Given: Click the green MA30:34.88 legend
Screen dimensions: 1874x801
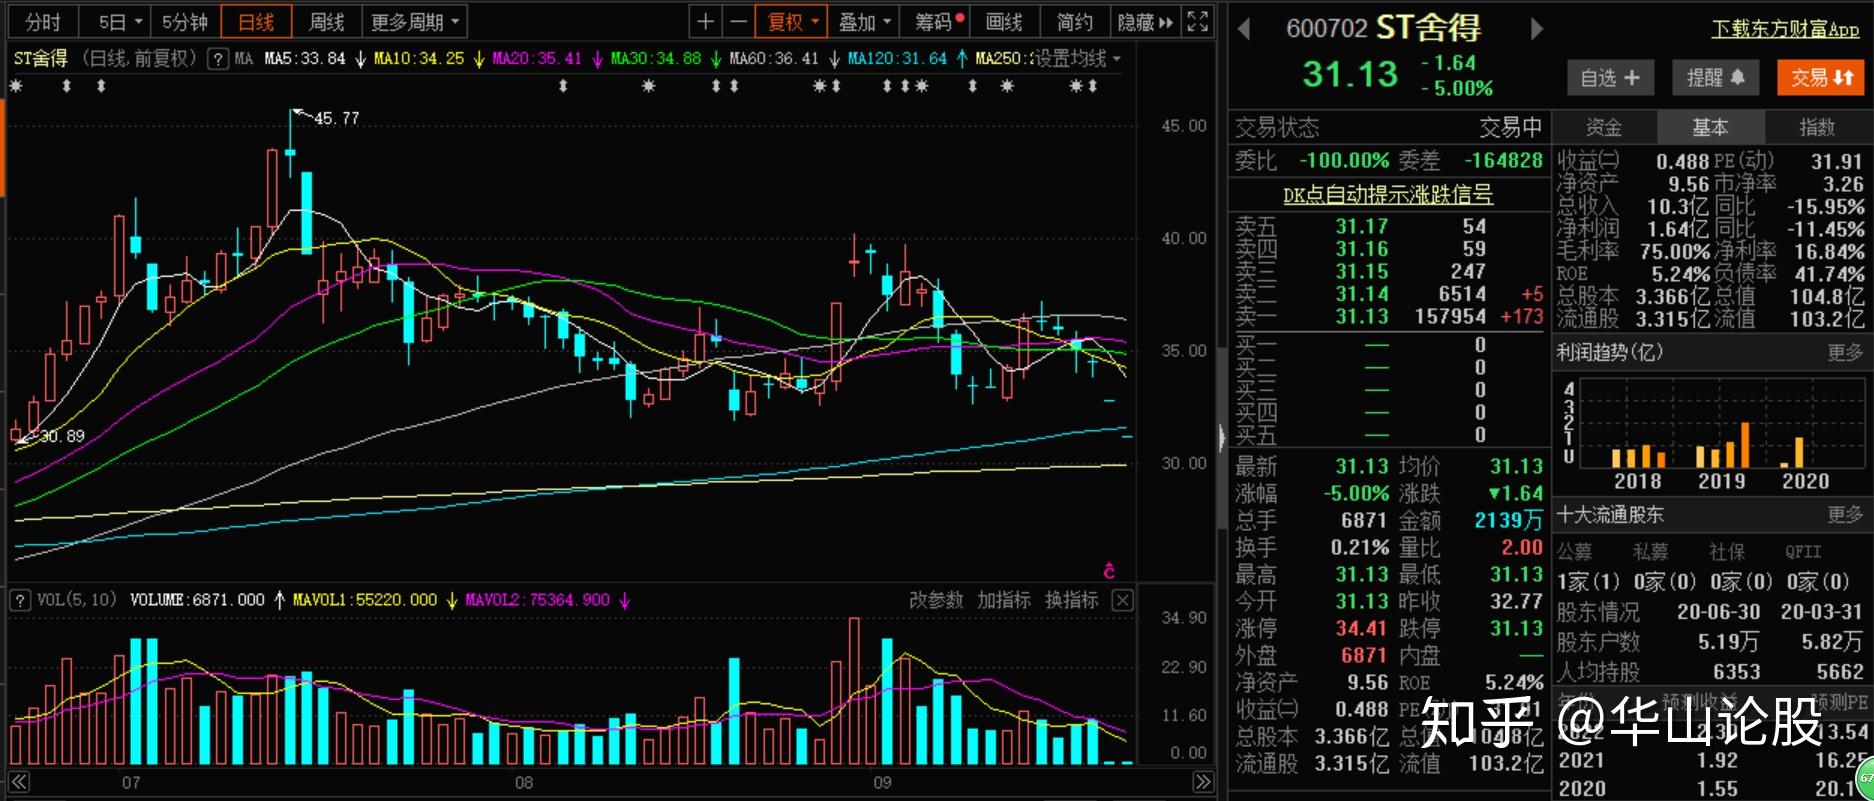Looking at the screenshot, I should coord(656,59).
